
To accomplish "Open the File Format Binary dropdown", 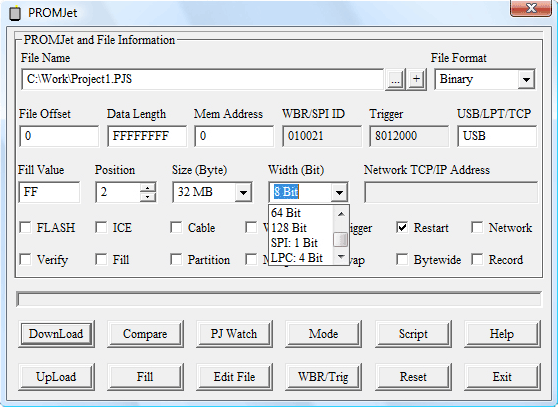I will point(526,80).
